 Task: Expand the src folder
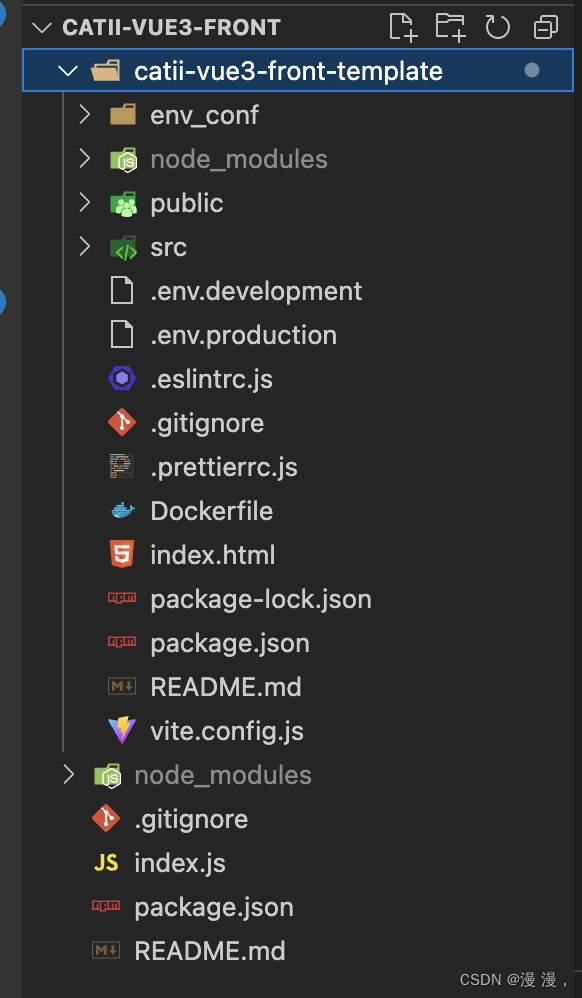tap(84, 246)
